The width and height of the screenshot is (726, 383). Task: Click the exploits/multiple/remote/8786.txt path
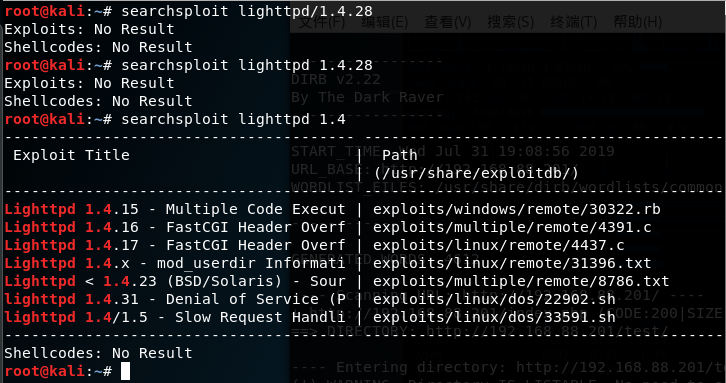pyautogui.click(x=521, y=281)
